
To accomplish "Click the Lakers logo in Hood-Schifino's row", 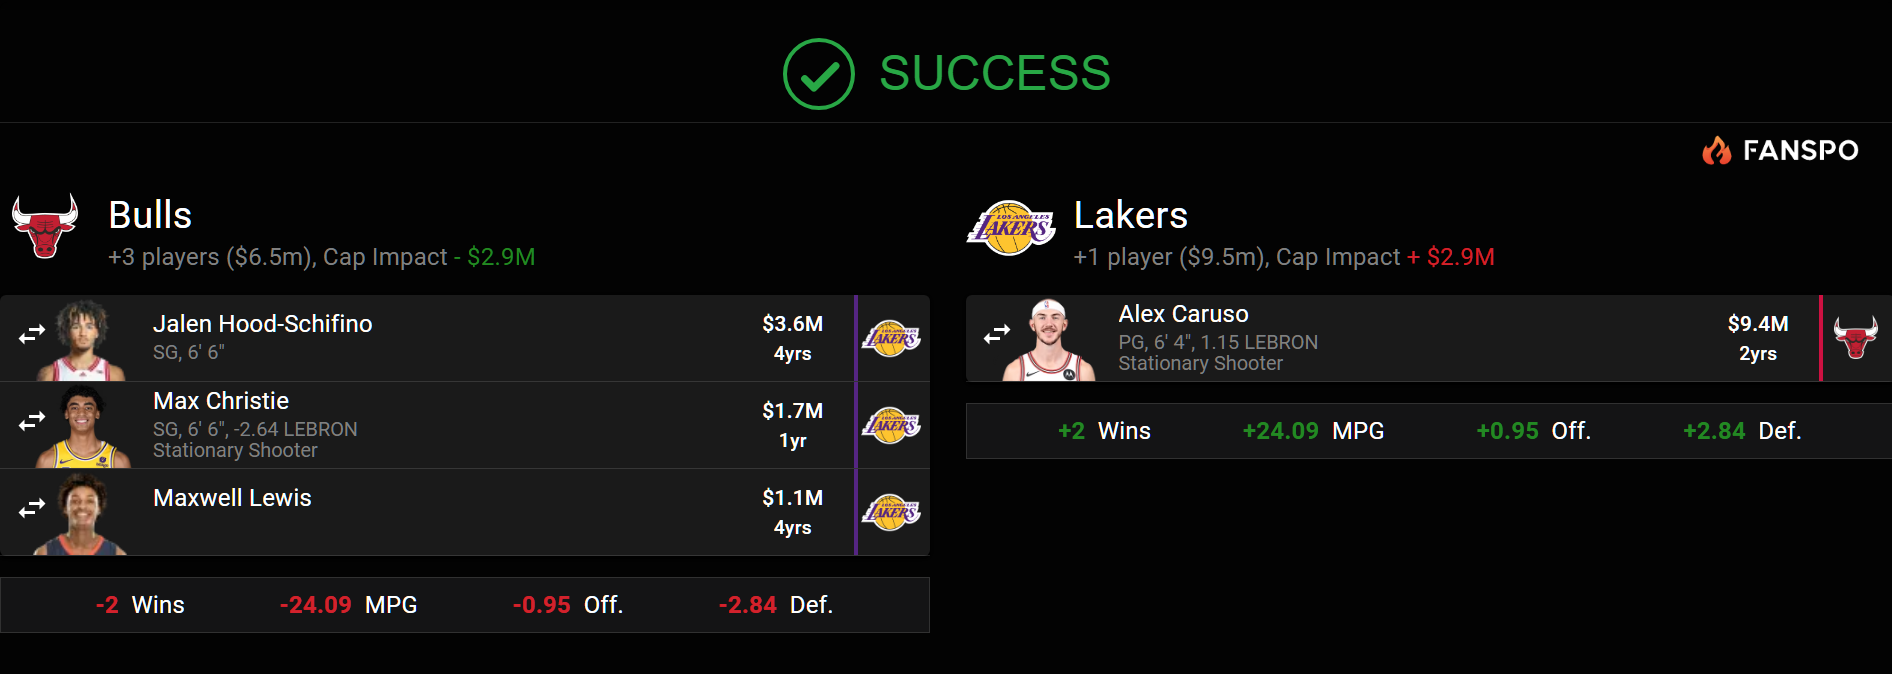I will (891, 338).
